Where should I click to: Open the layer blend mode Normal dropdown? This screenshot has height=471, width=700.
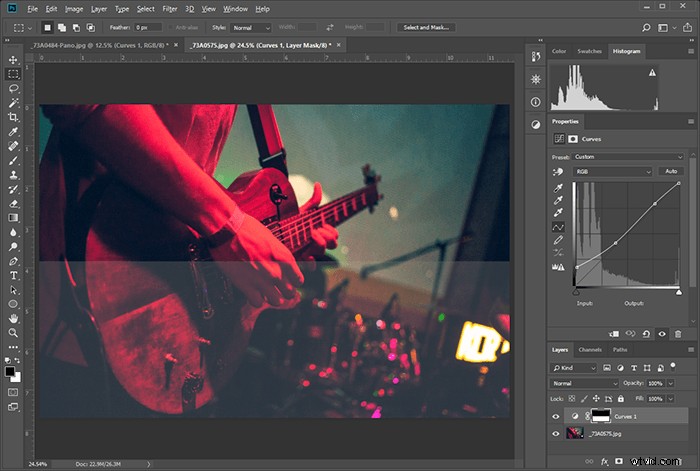(583, 383)
